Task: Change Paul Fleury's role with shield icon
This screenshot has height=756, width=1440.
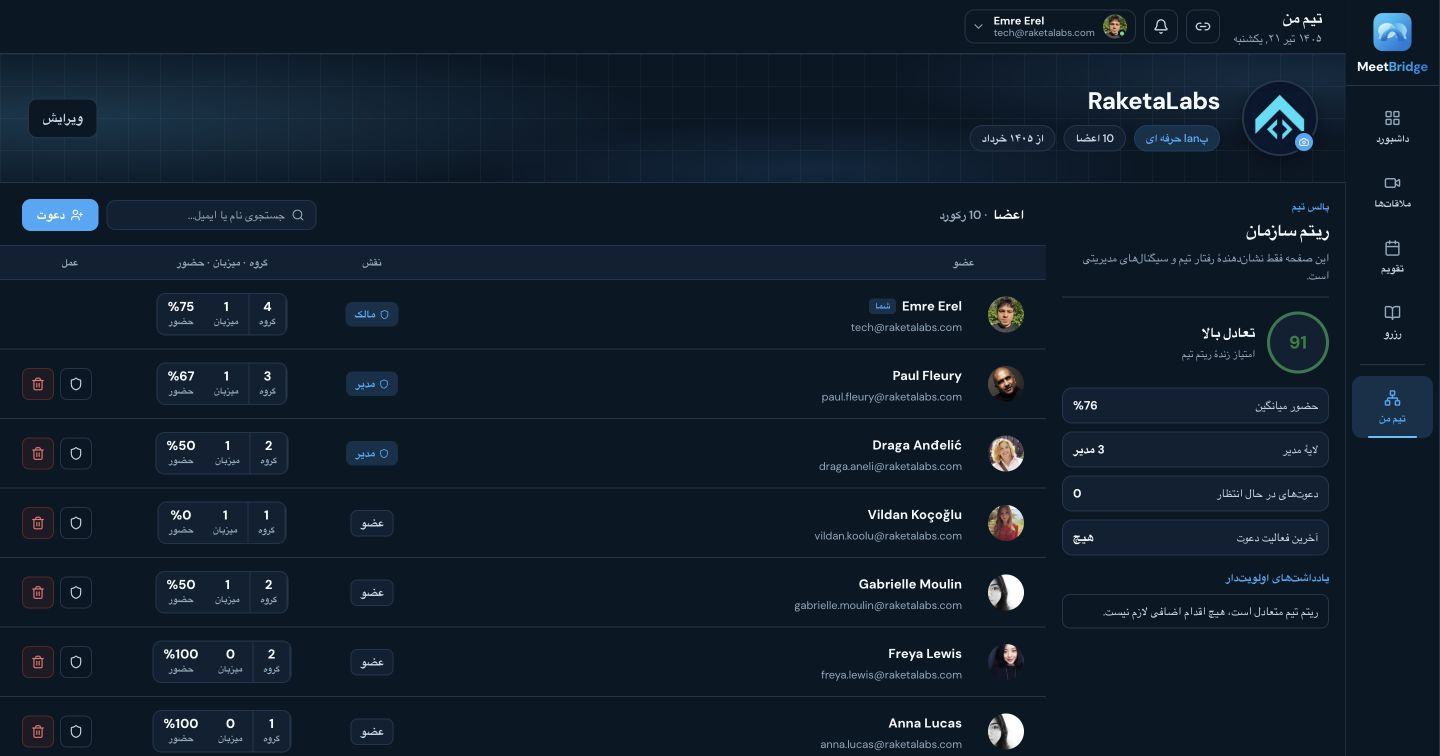Action: pos(76,384)
